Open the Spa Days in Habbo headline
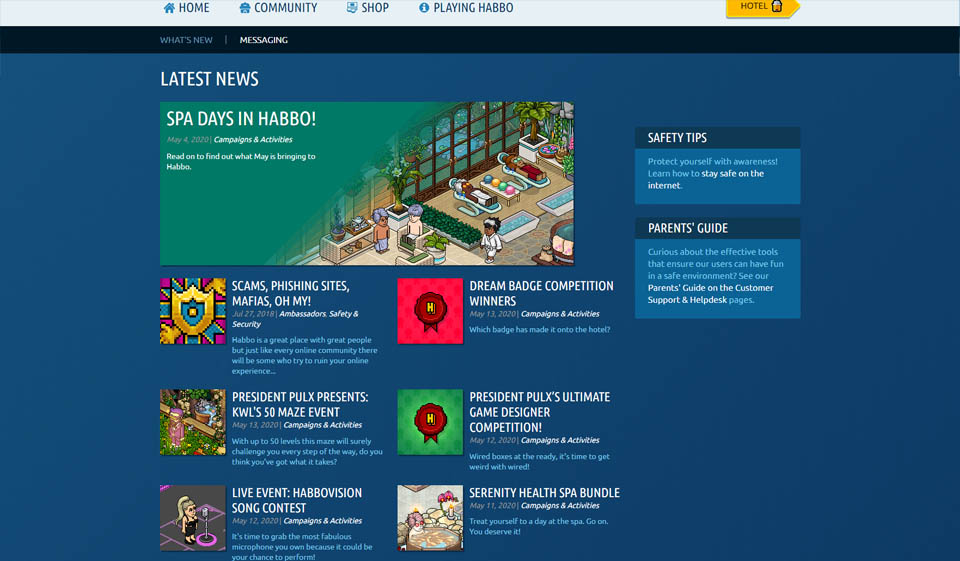The image size is (960, 561). (241, 119)
